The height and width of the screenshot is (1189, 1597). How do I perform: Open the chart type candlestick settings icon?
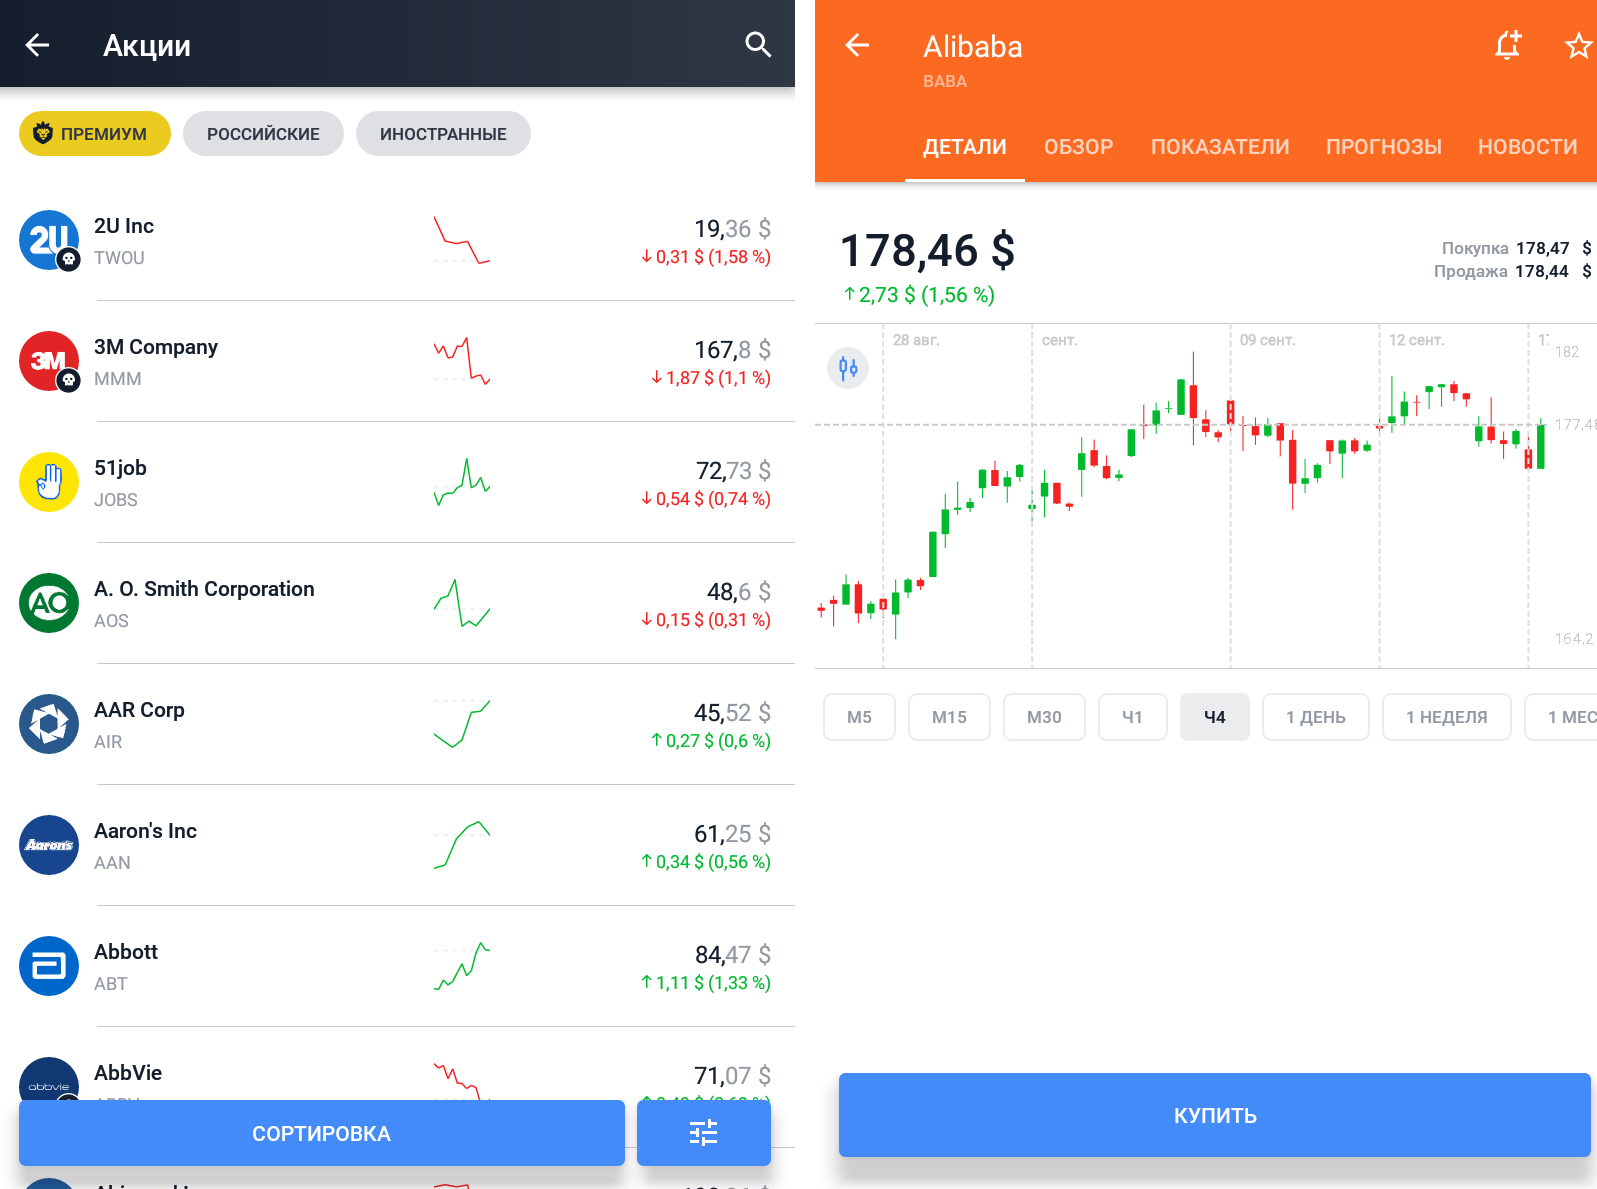point(848,368)
